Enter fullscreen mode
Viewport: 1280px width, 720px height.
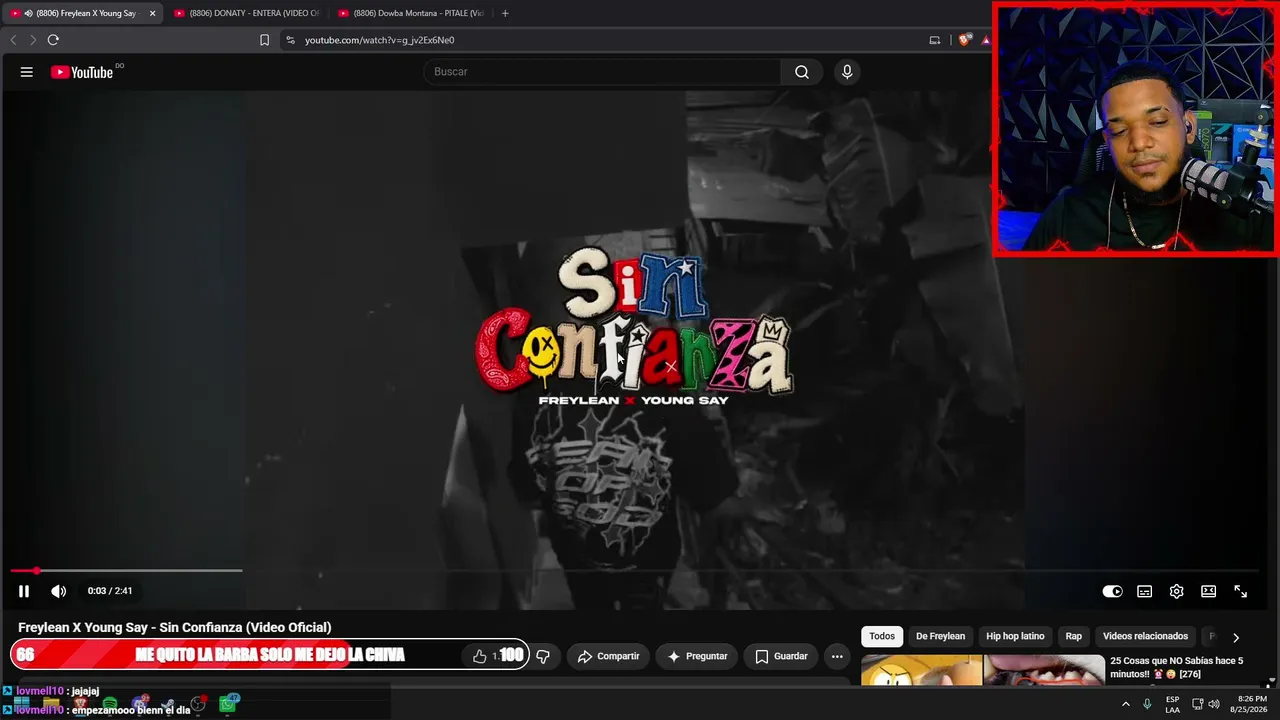(x=1241, y=591)
